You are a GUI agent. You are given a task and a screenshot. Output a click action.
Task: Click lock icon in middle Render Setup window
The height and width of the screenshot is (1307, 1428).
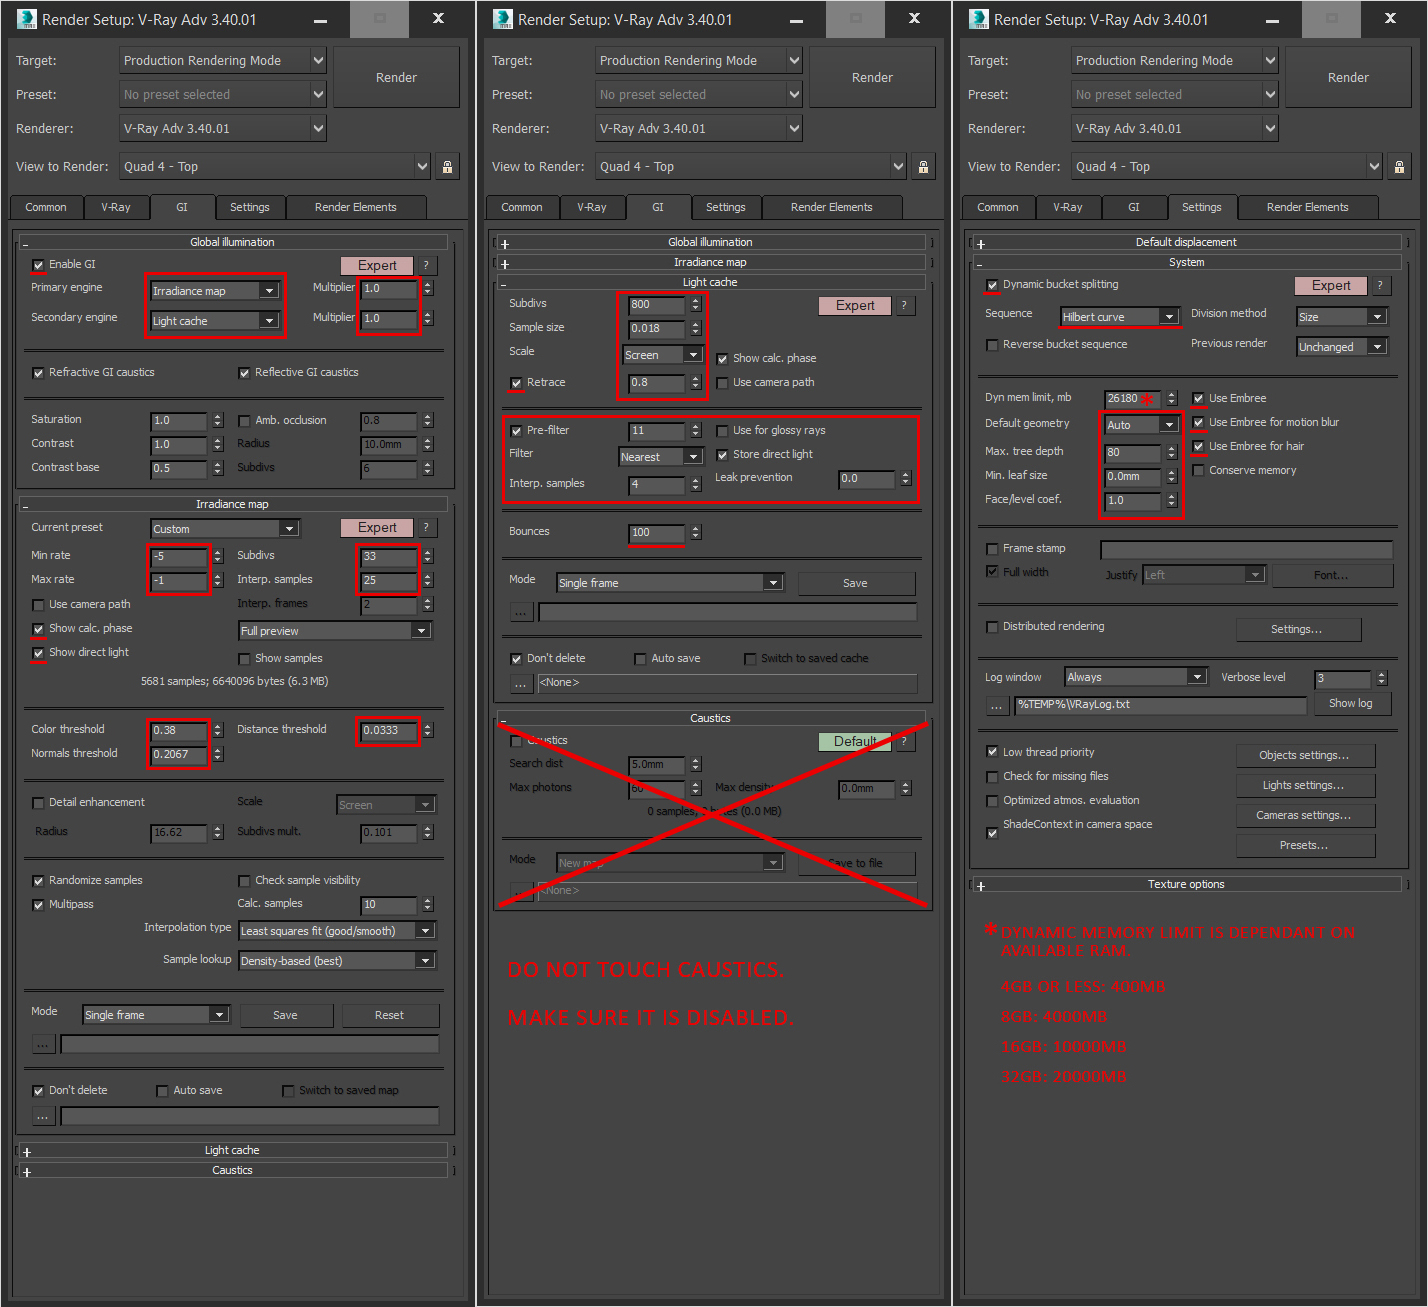click(924, 167)
